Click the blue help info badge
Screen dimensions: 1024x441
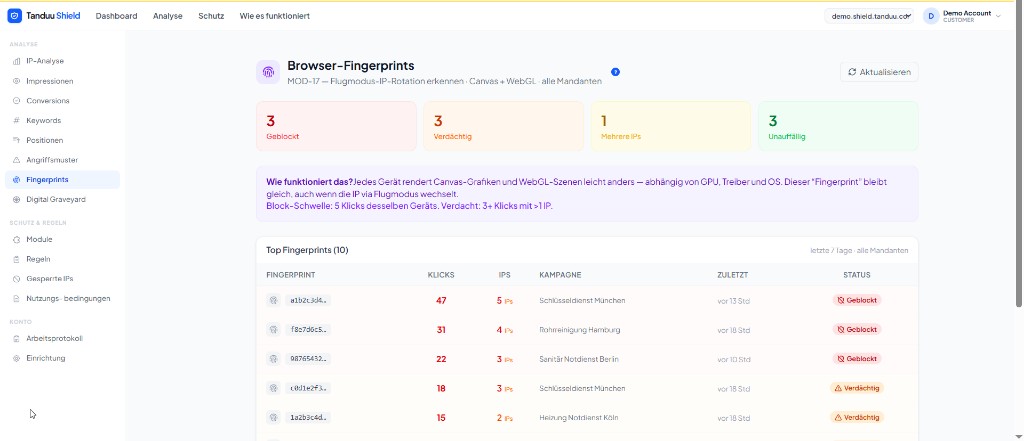pos(615,72)
